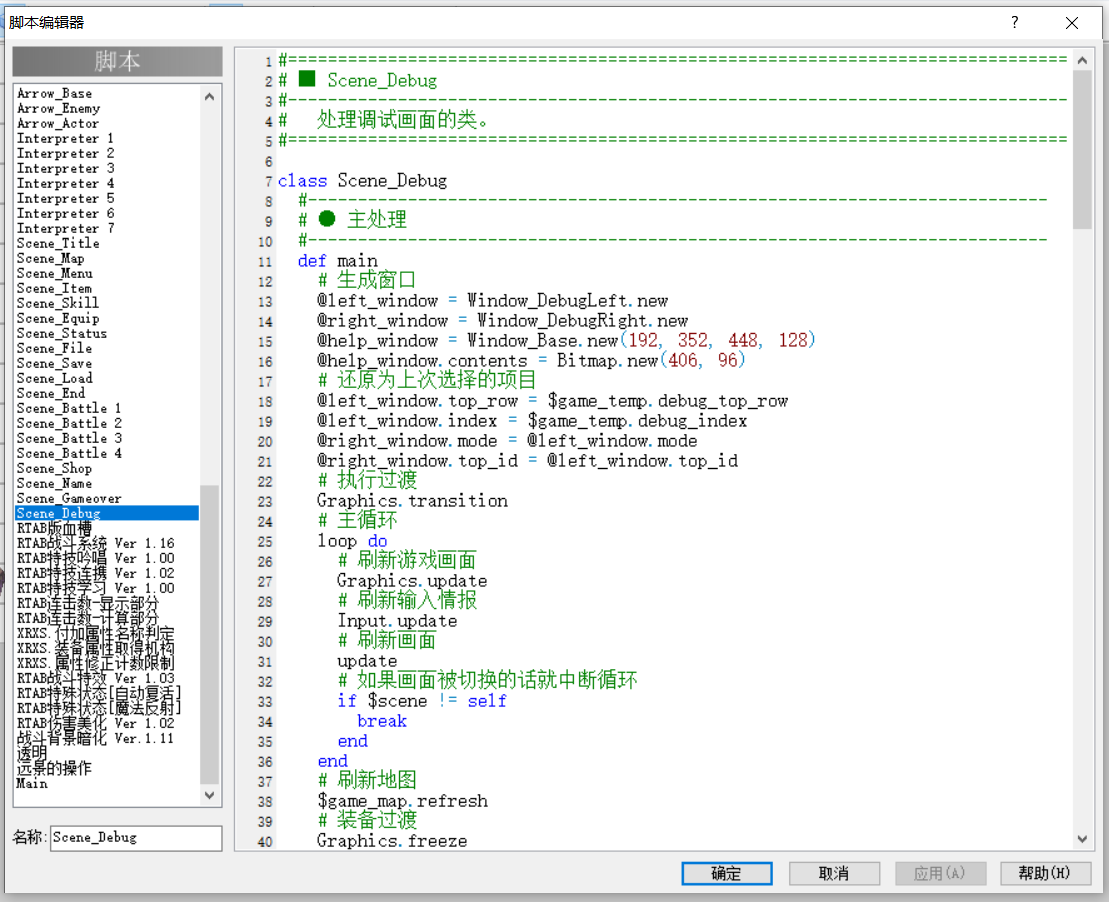Click the 确定 confirm button

coord(726,874)
